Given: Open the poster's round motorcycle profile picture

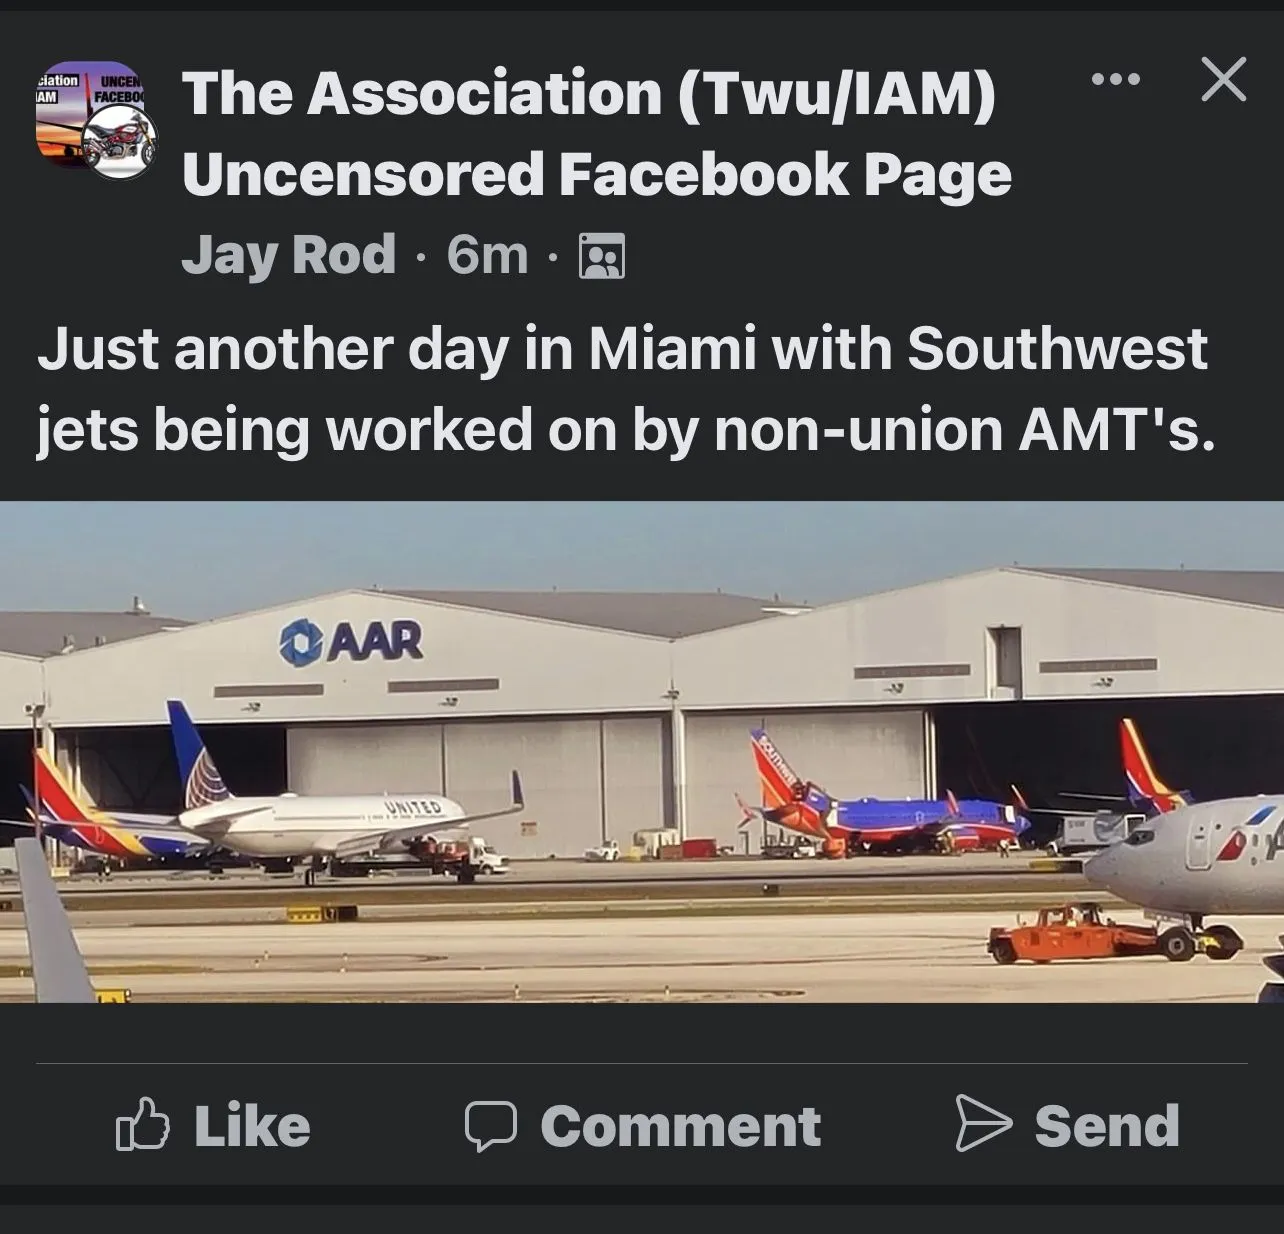Looking at the screenshot, I should [120, 140].
